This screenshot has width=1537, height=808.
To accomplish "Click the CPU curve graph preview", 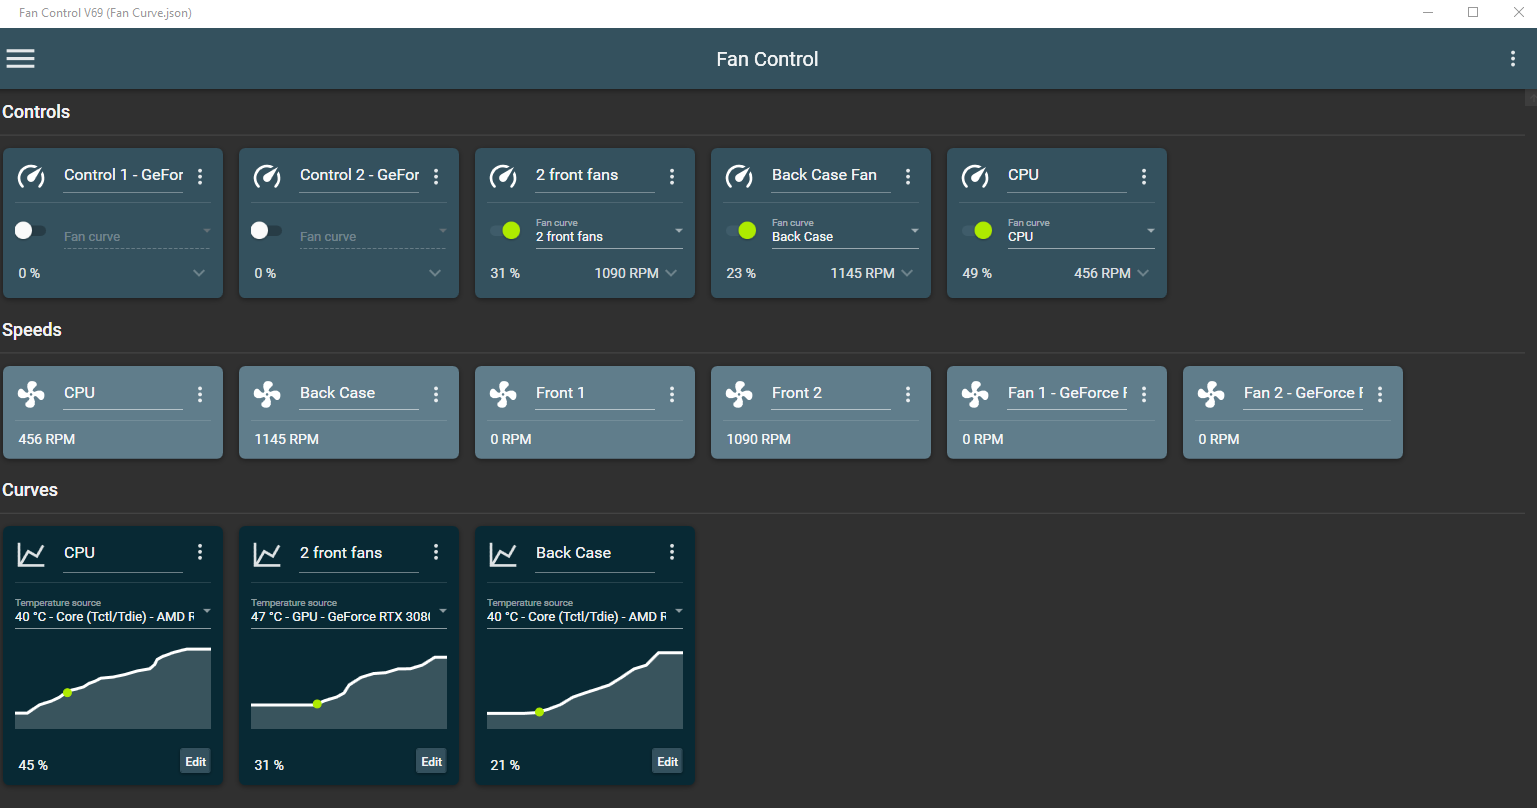I will tap(113, 688).
